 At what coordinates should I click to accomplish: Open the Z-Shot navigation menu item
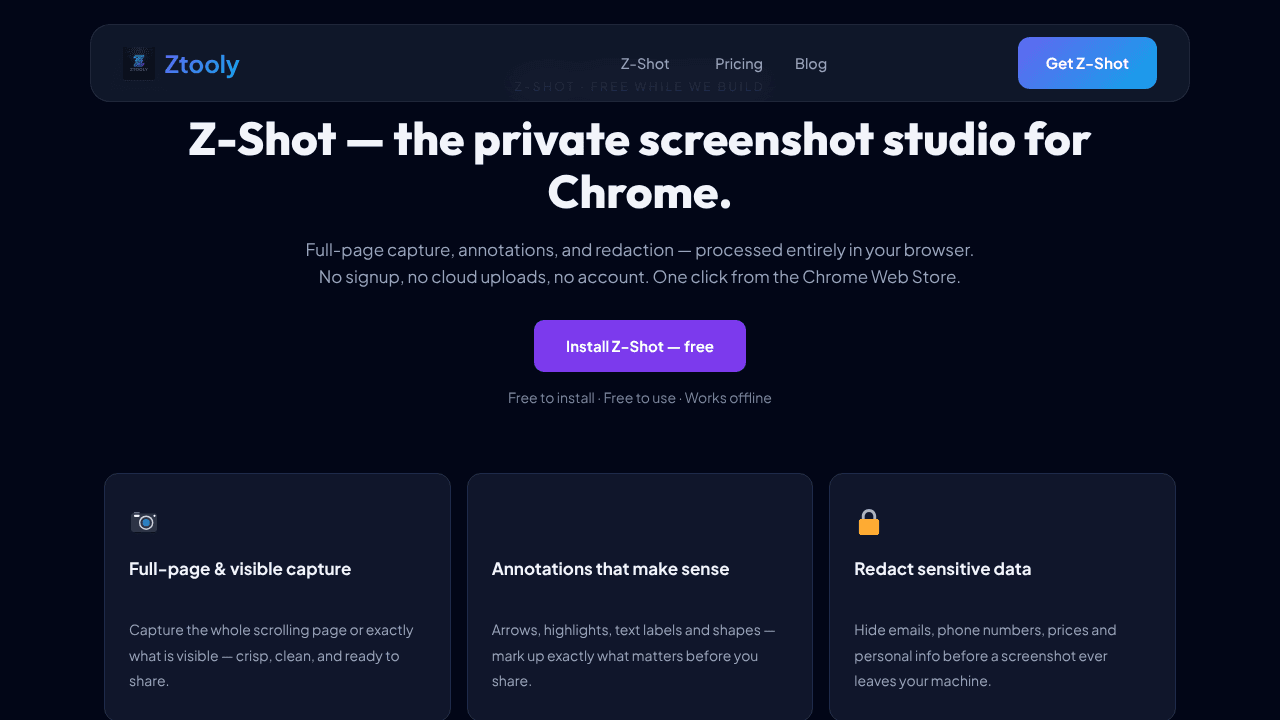click(x=645, y=64)
